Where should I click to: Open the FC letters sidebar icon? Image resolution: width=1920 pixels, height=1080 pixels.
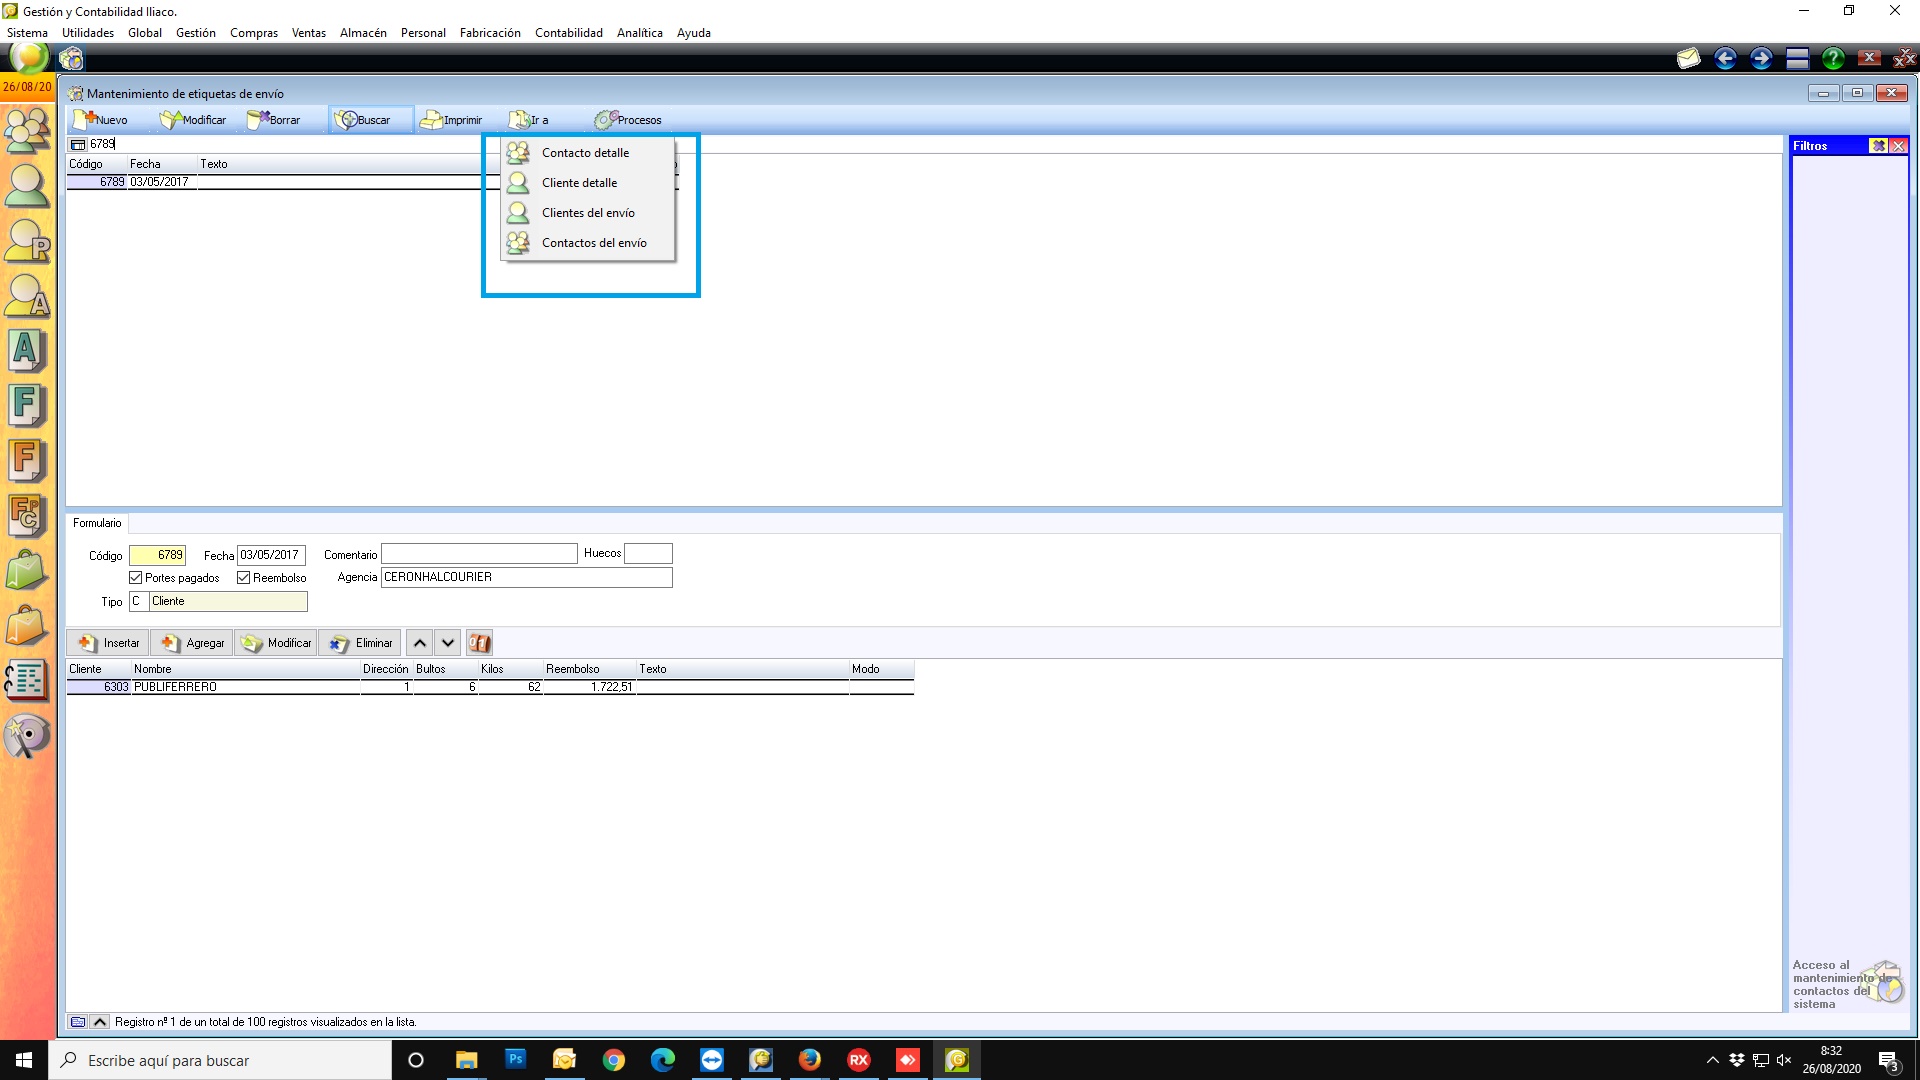click(27, 516)
